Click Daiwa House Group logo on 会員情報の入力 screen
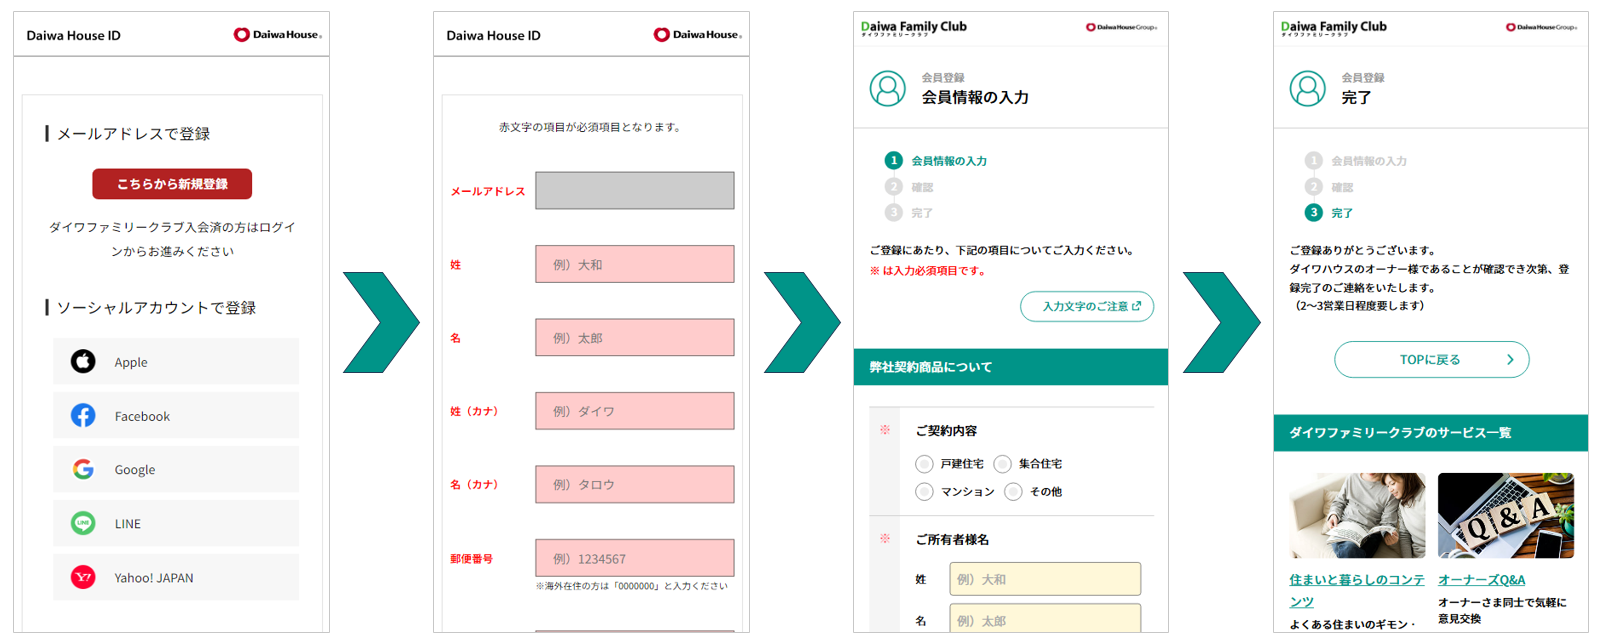 coord(1121,27)
